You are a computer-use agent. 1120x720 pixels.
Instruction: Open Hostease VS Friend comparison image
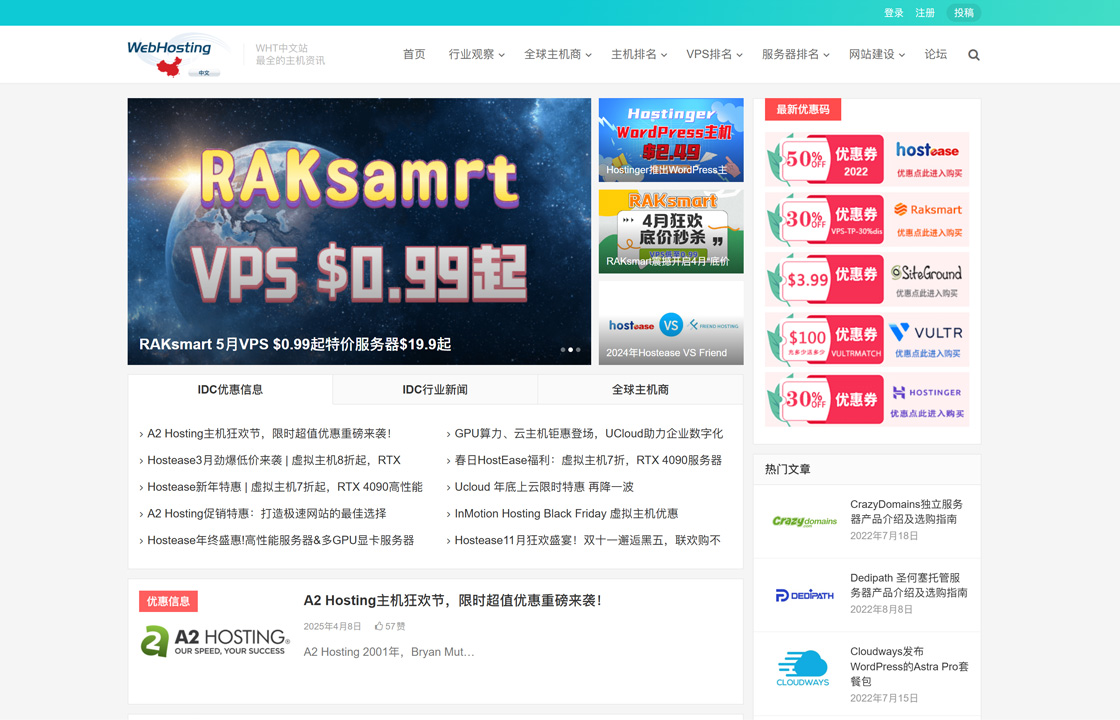[x=671, y=323]
